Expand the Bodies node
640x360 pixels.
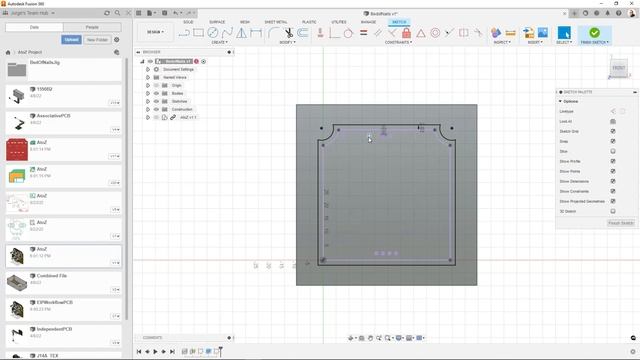click(x=148, y=93)
